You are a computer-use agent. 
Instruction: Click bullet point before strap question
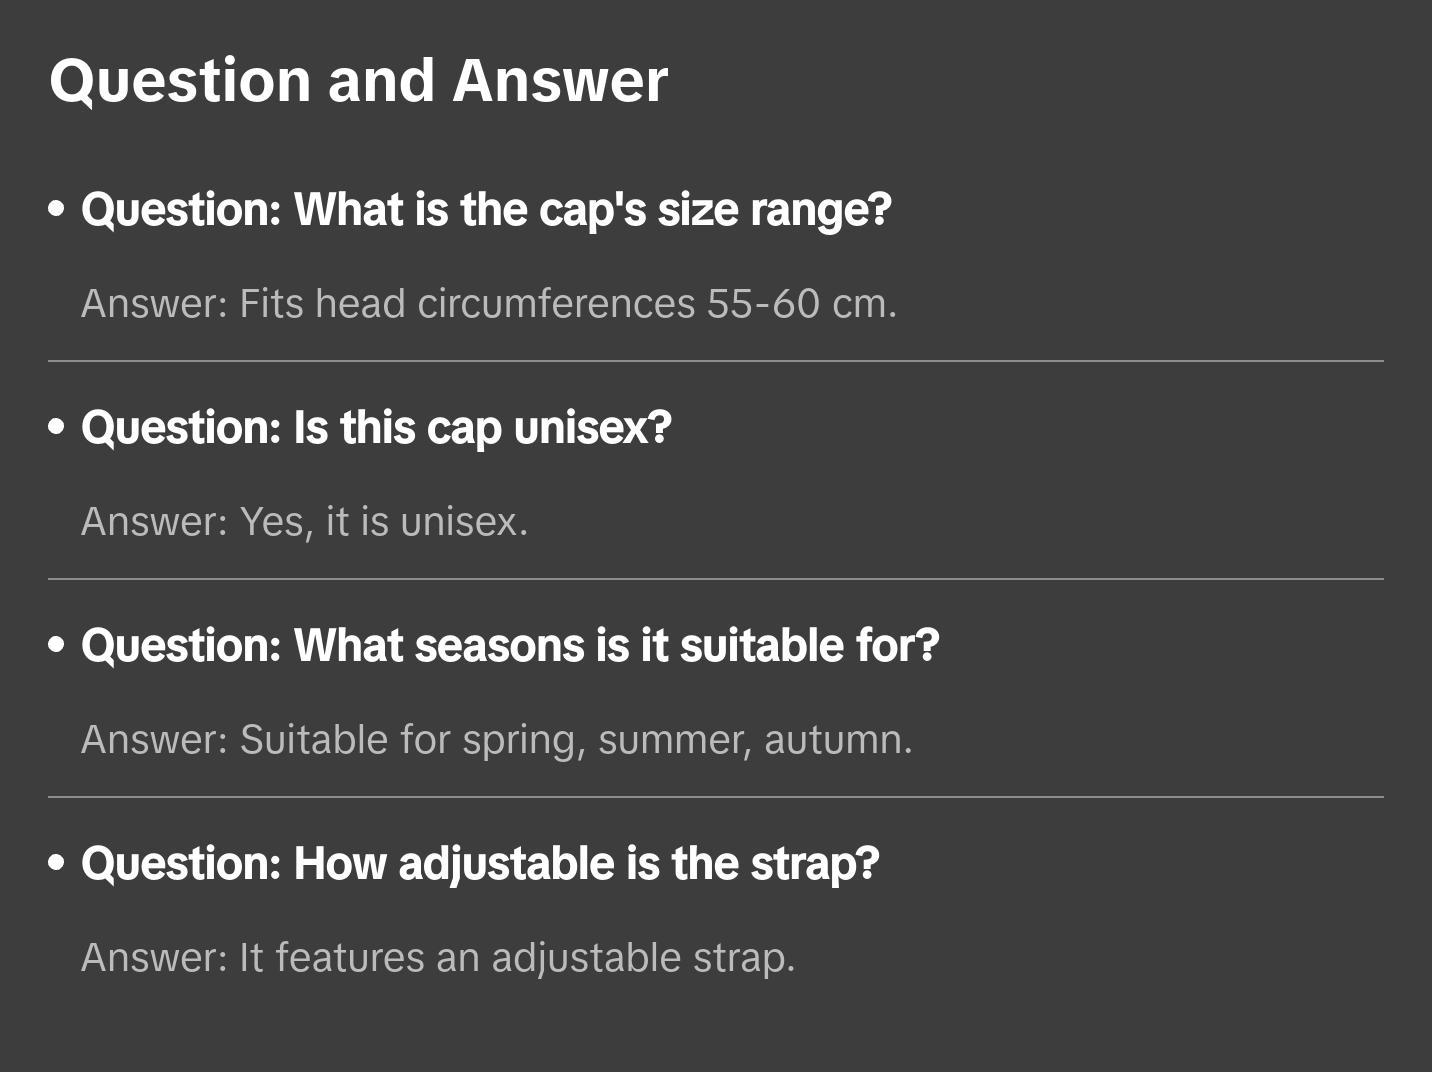tap(57, 864)
